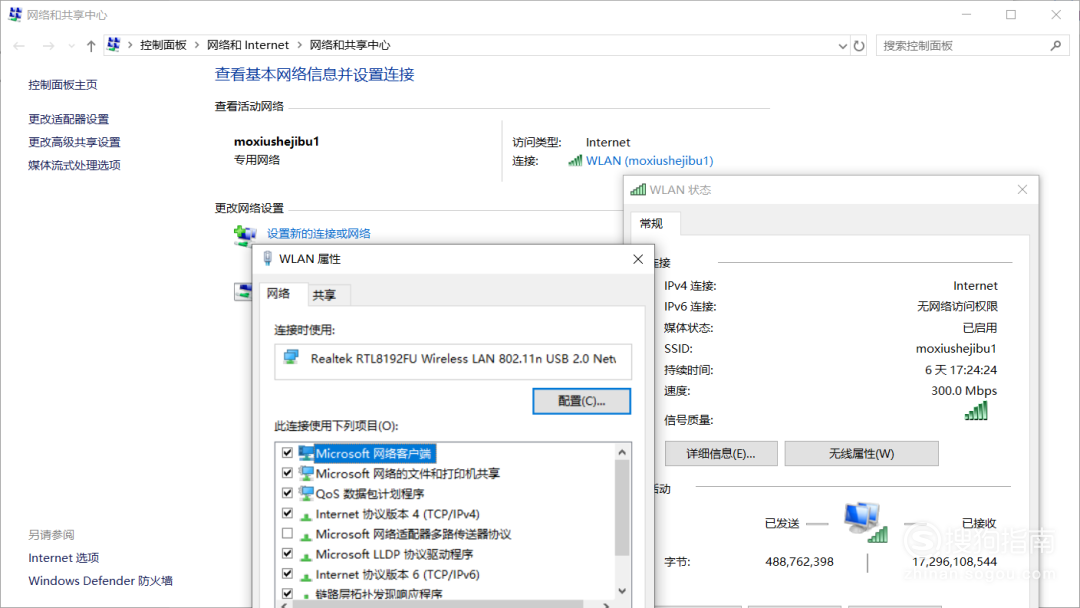Click the signal icon beside WLAN connection link
Viewport: 1080px width, 608px height.
[575, 160]
